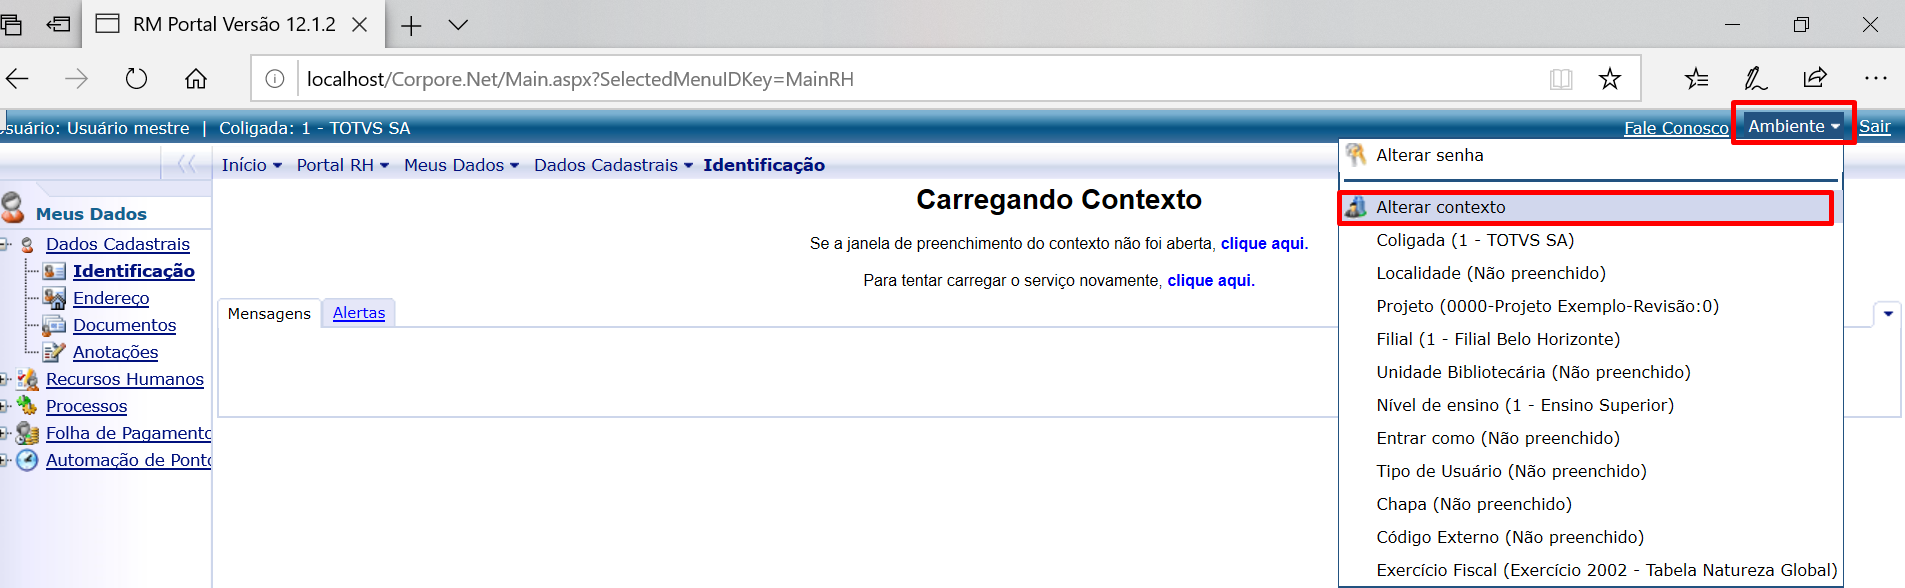Click the Alterar contexto icon
The image size is (1905, 588).
coord(1356,207)
